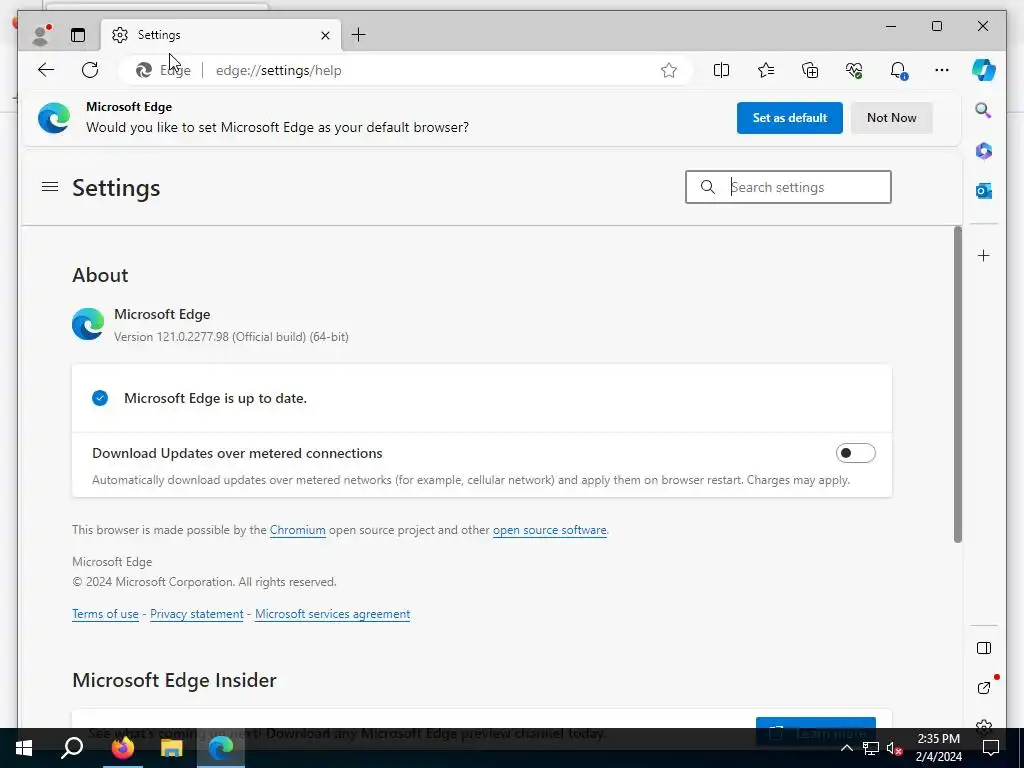Open the Windows Start menu
Screen dimensions: 1024x768
[24, 748]
